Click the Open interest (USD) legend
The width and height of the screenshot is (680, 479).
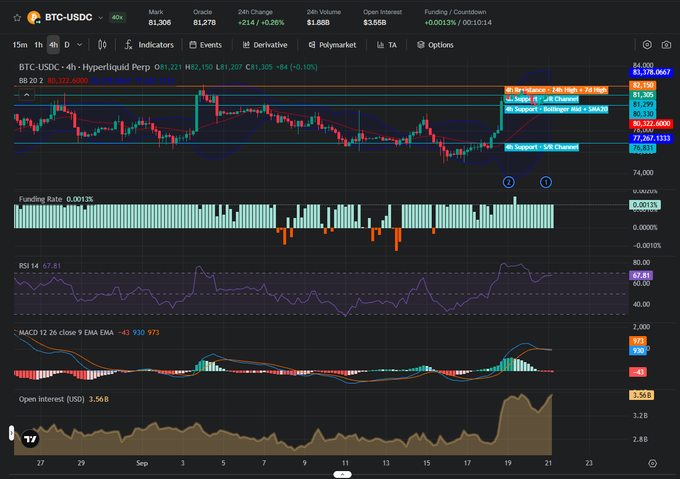coord(63,399)
